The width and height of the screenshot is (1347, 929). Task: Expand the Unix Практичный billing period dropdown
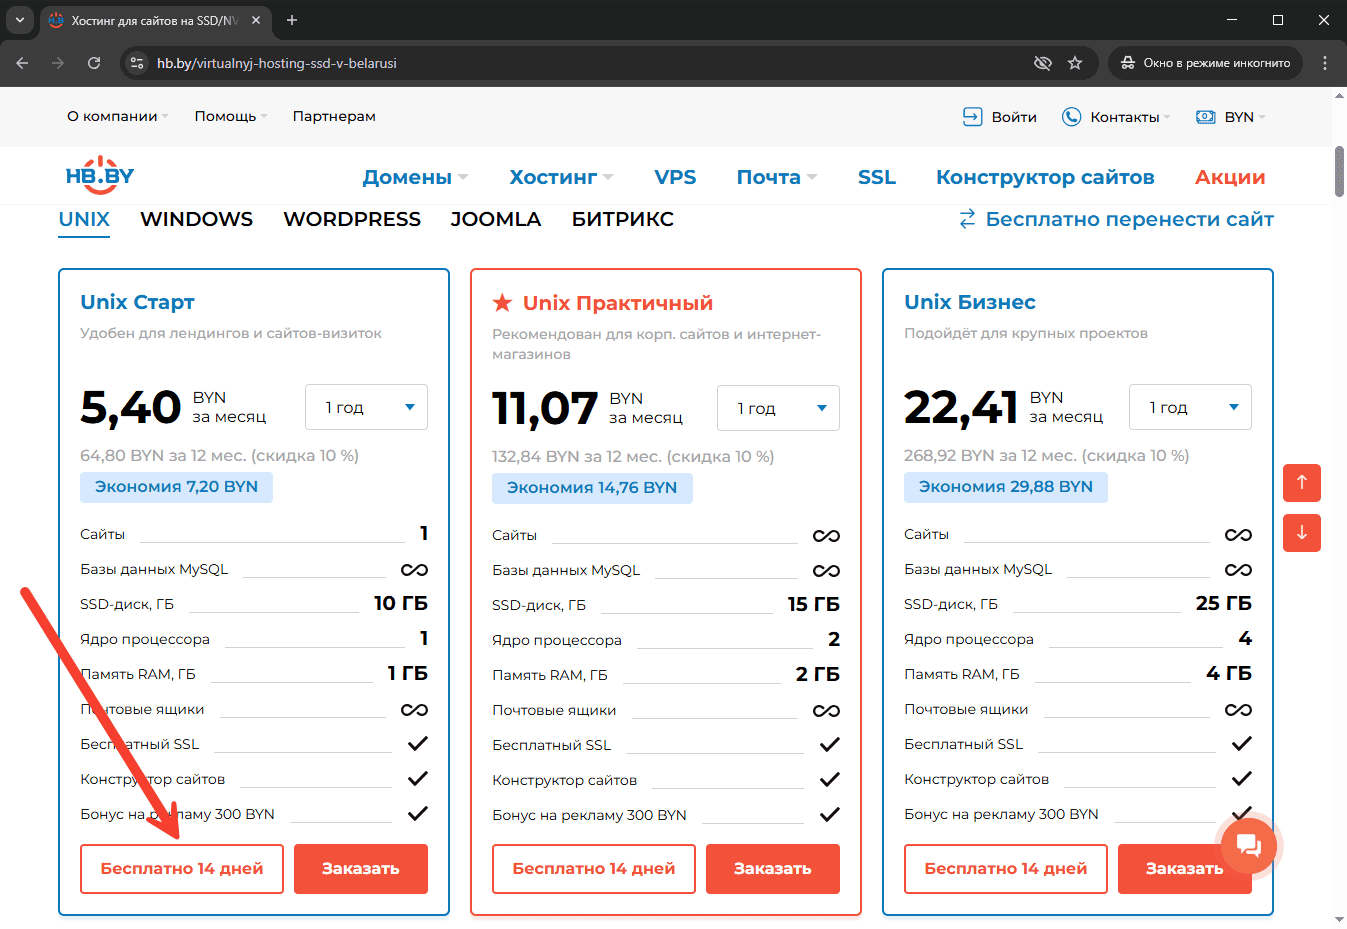(x=778, y=408)
